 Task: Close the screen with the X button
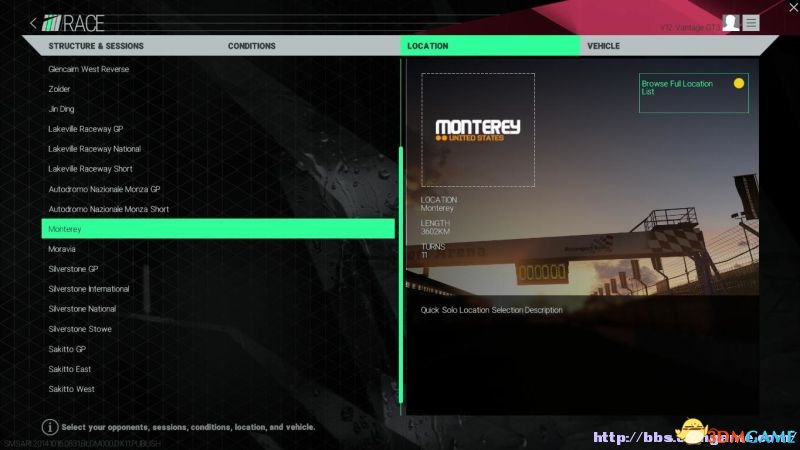tap(794, 8)
